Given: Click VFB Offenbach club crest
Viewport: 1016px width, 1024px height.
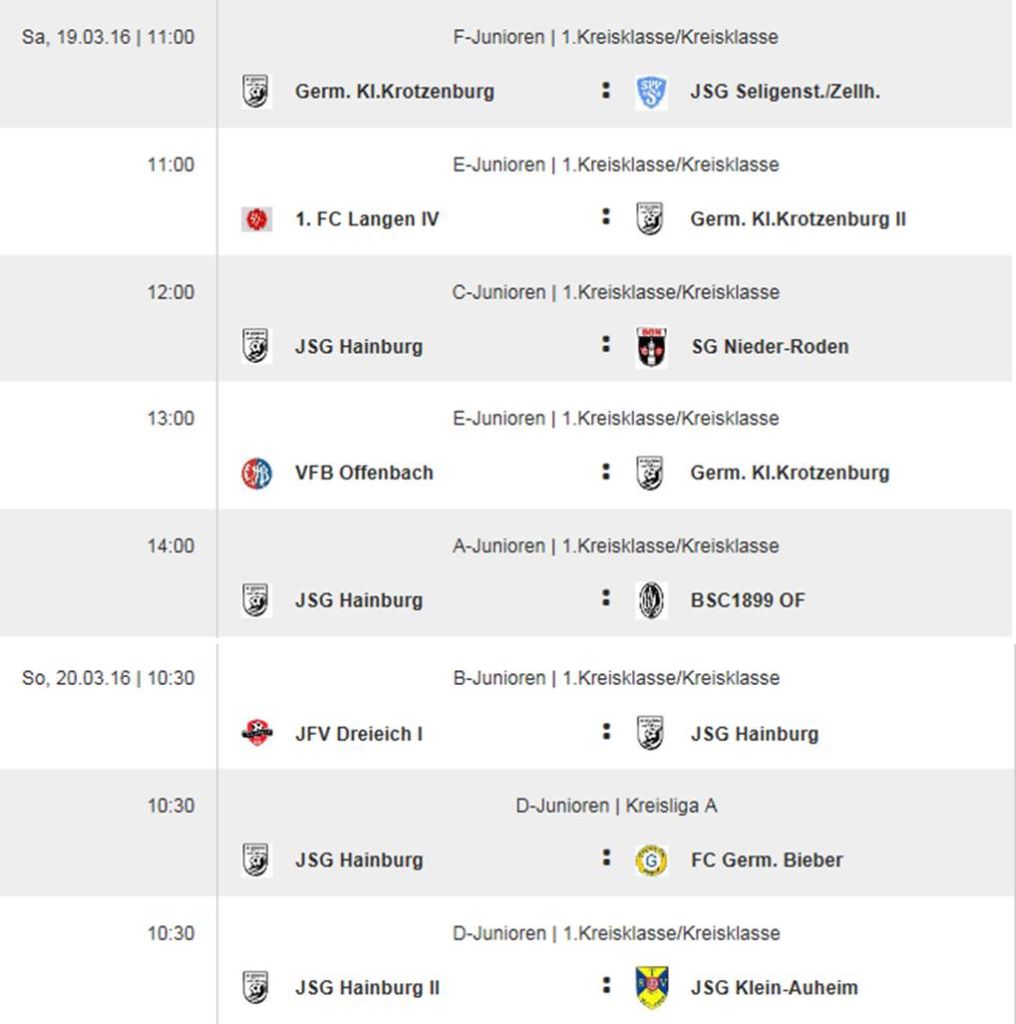Looking at the screenshot, I should tap(256, 473).
